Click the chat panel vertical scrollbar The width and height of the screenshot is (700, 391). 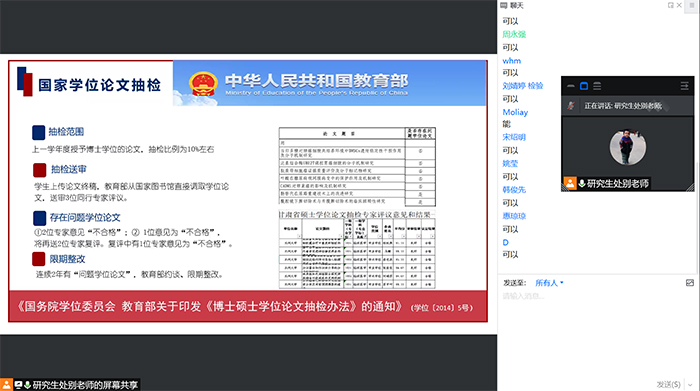[x=697, y=219]
